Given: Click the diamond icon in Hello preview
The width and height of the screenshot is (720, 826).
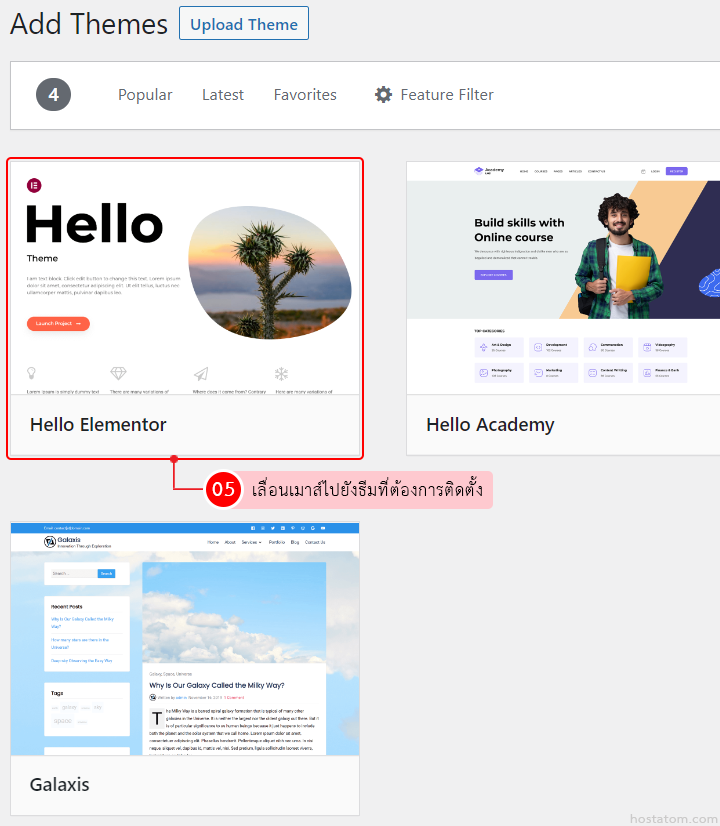Looking at the screenshot, I should [x=118, y=373].
